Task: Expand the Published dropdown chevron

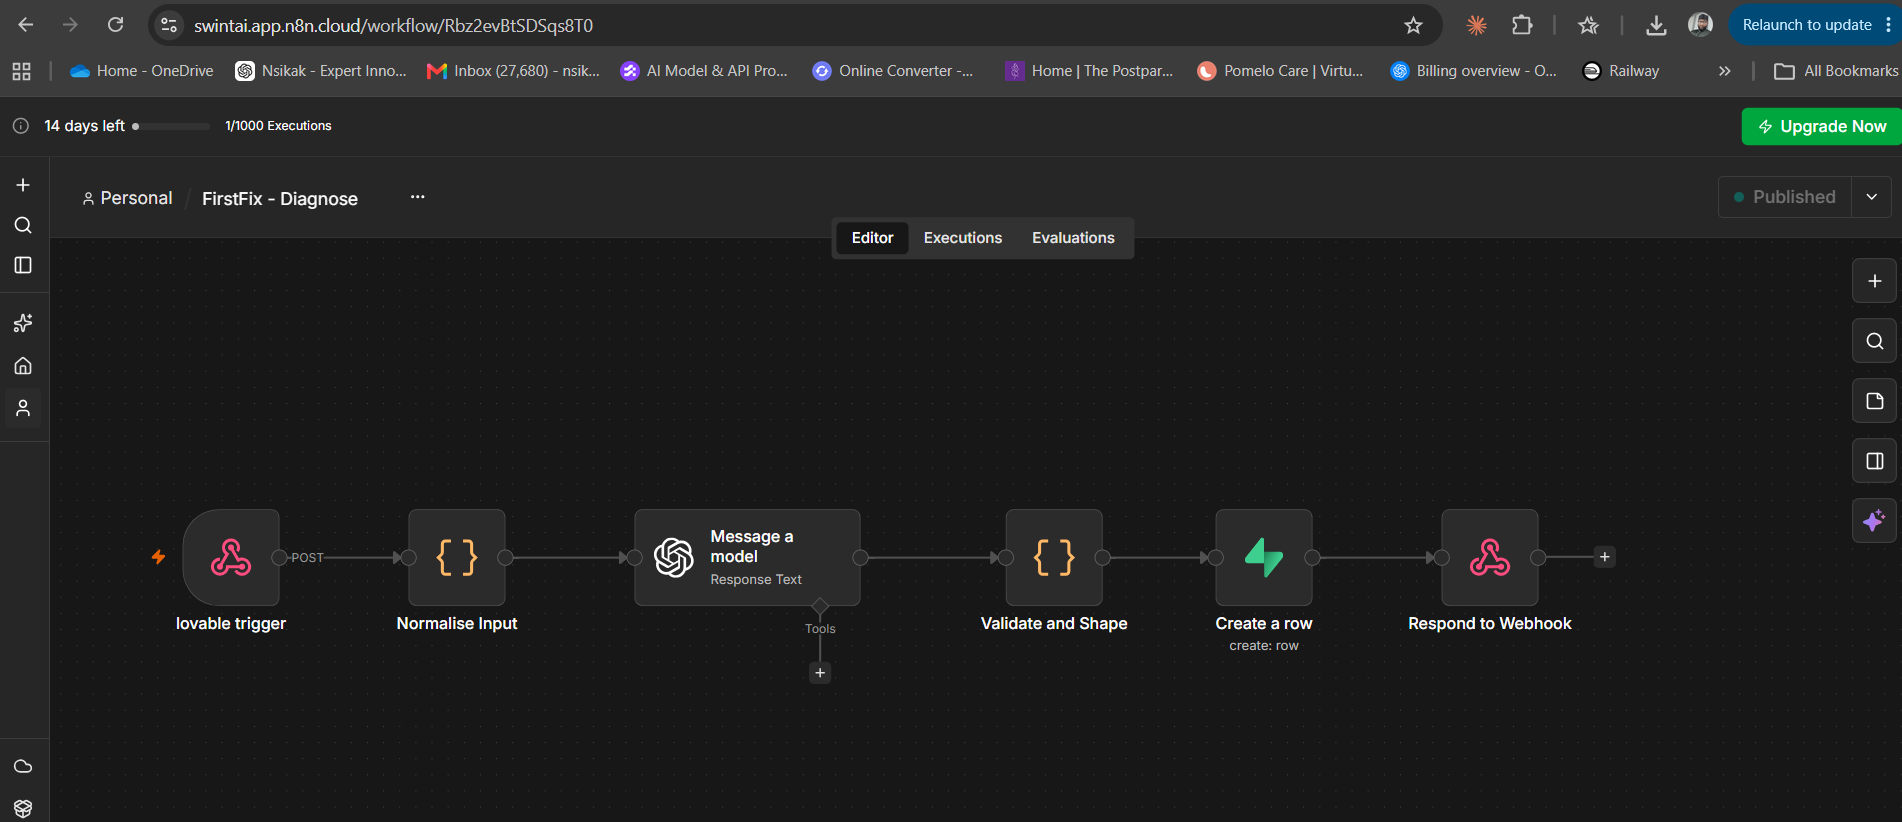Action: tap(1872, 197)
